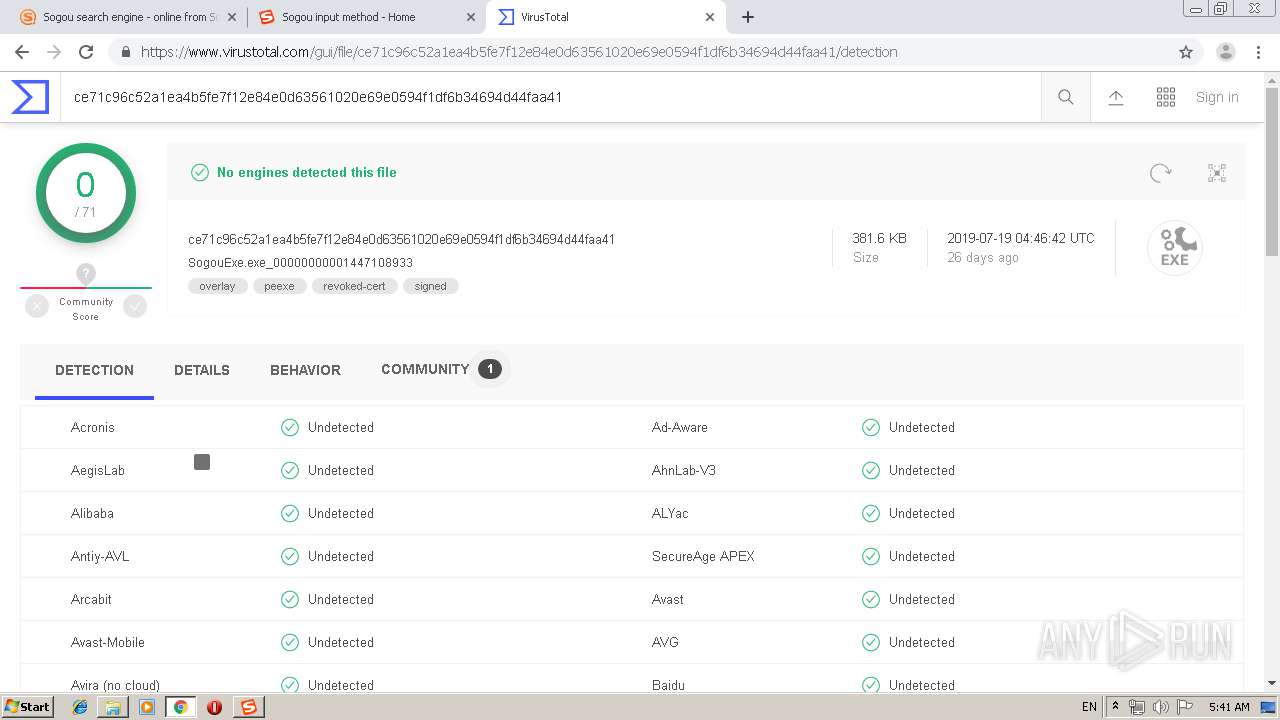This screenshot has height=720, width=1280.
Task: Click Undetected result for AVG
Action: (908, 642)
